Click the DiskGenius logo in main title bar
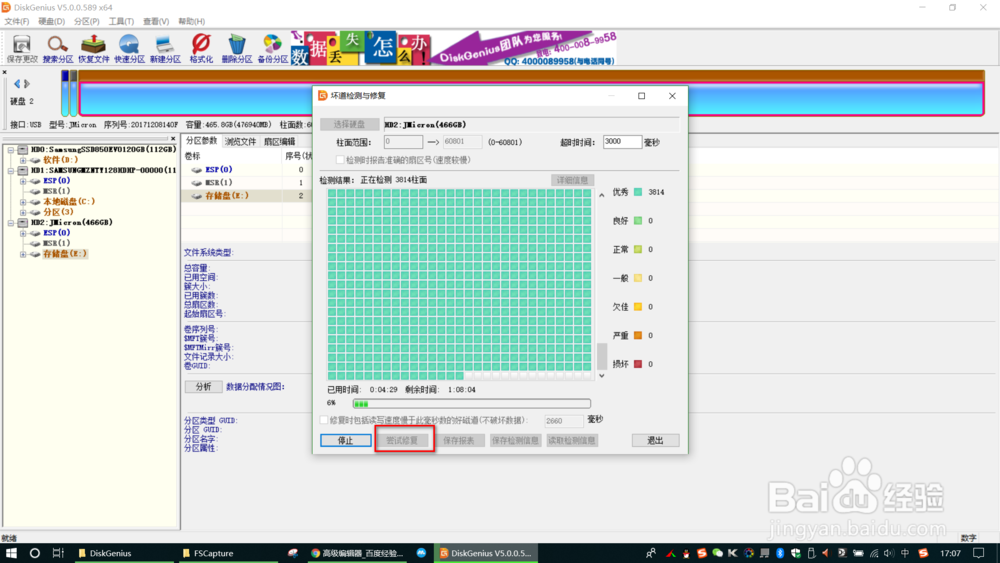This screenshot has width=1000, height=563. click(6, 7)
